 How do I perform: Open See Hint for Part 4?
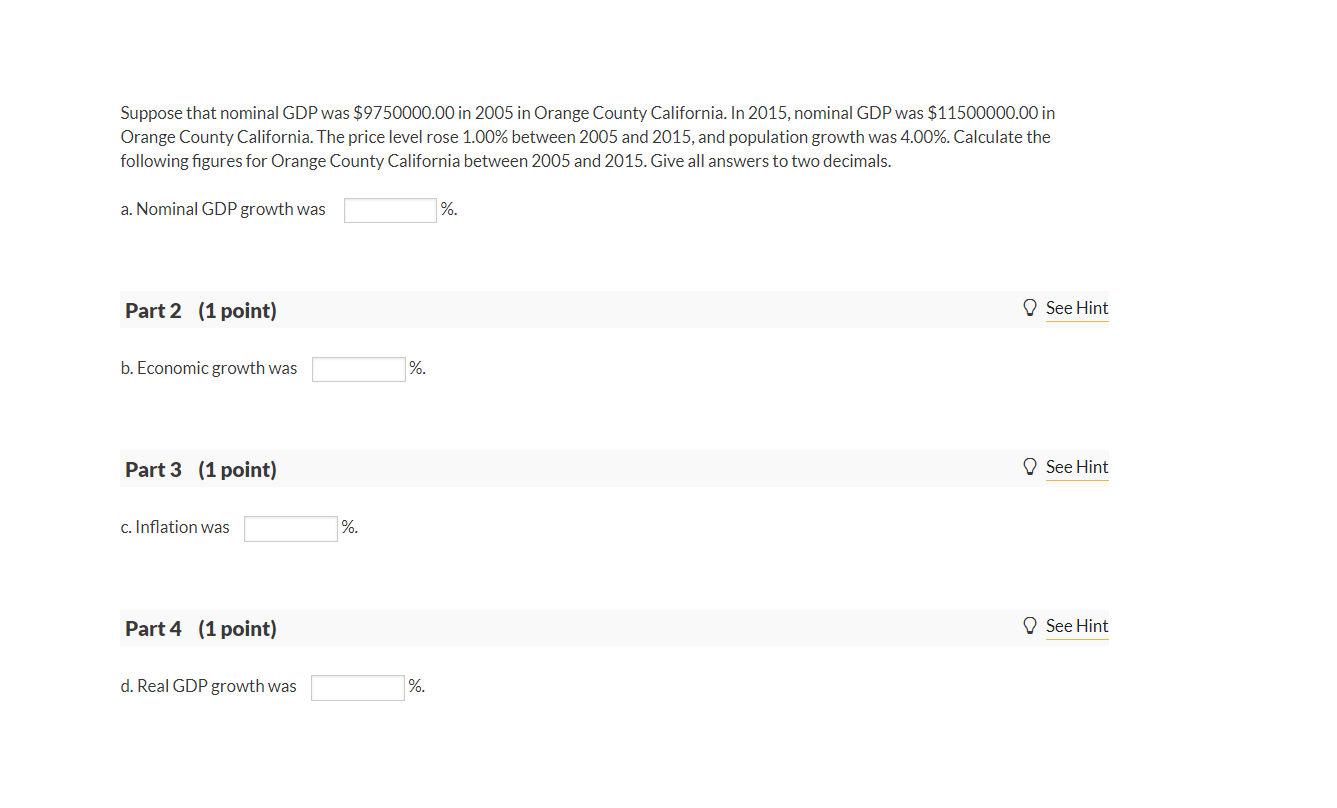1077,626
